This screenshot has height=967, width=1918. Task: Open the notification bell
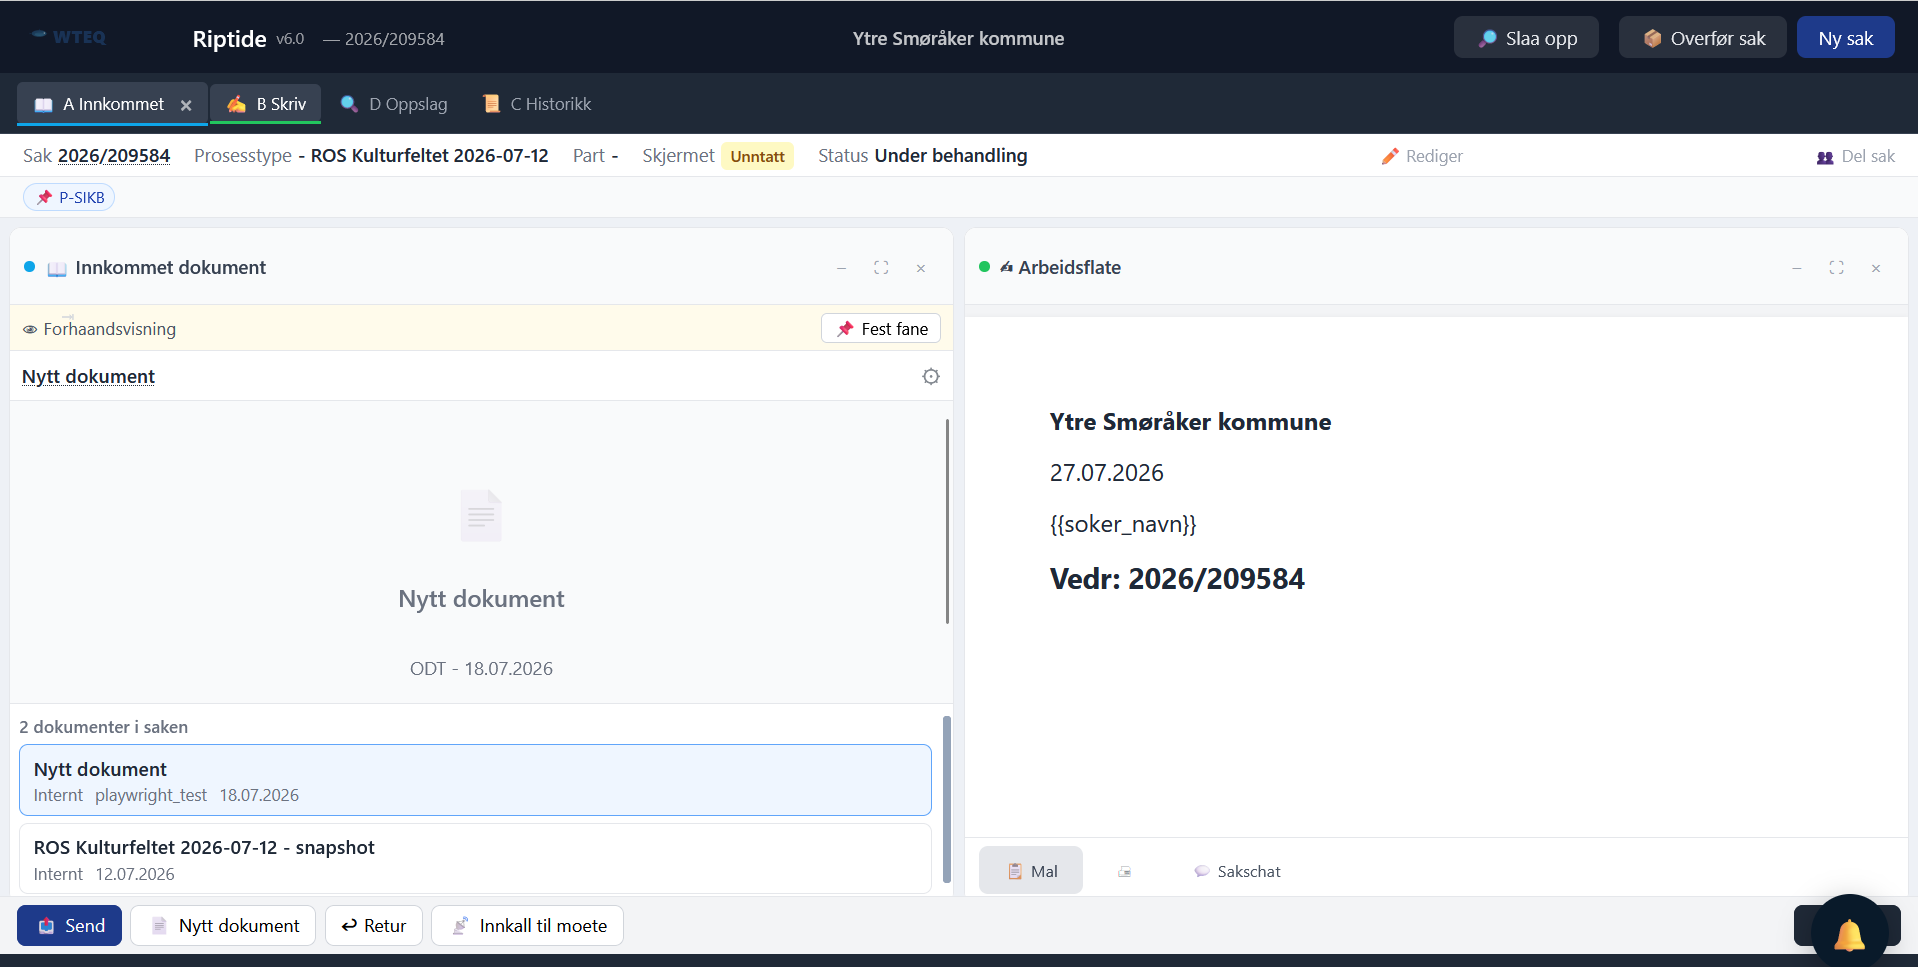click(x=1849, y=934)
